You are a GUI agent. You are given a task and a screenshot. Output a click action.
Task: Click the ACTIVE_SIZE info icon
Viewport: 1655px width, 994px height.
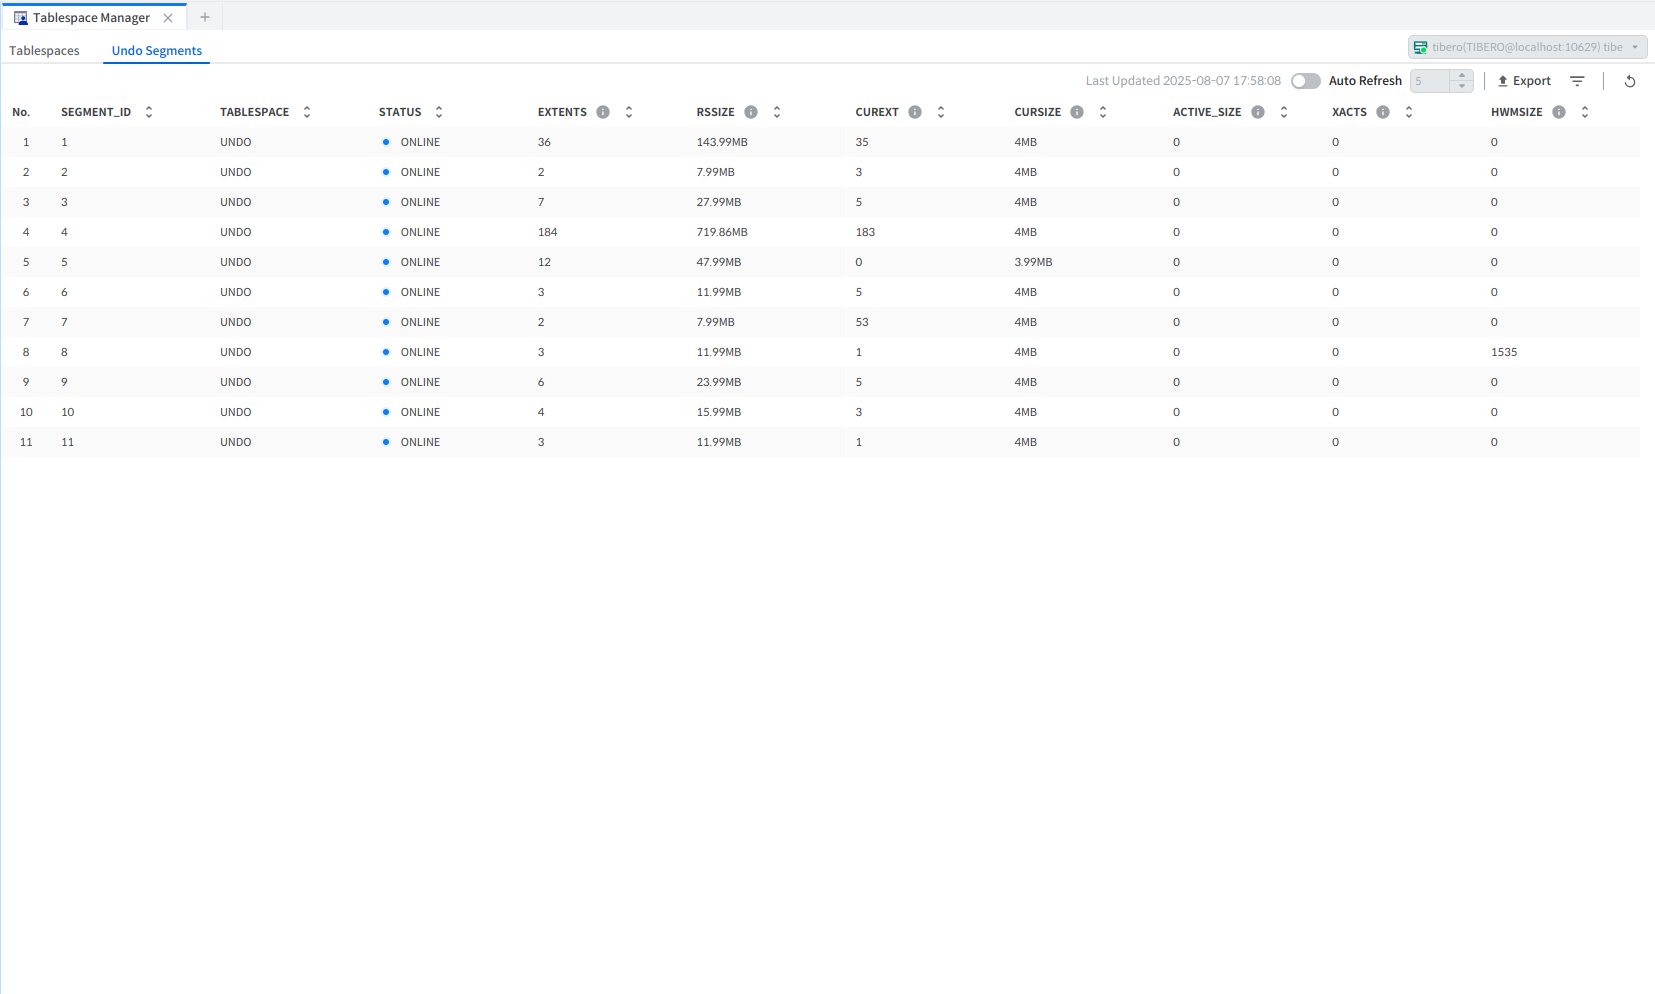tap(1258, 112)
